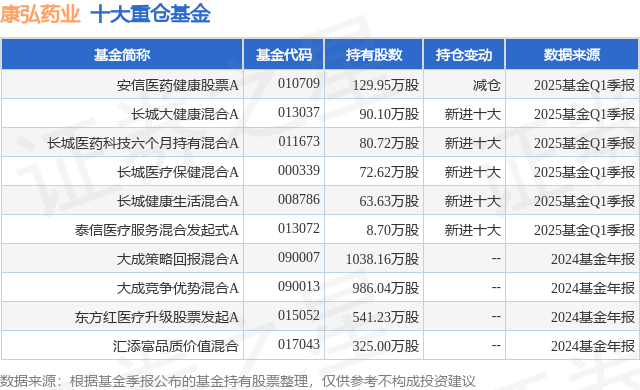Viewport: 640px width, 390px height.
Task: Click the 康弘药业 title text
Action: click(40, 14)
